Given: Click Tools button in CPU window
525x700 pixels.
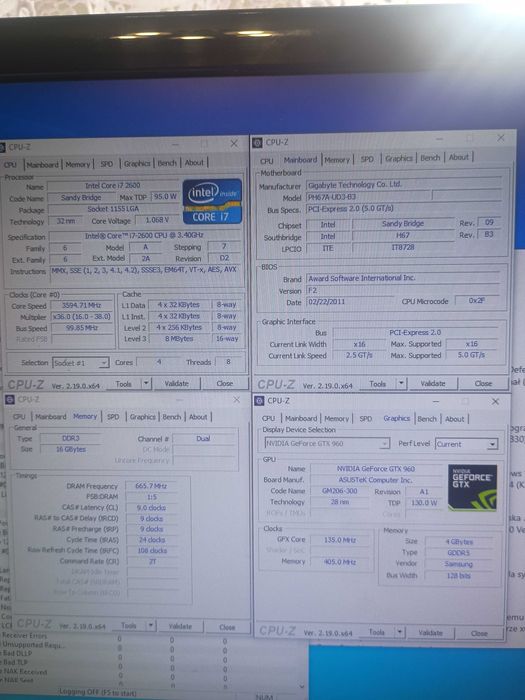Looking at the screenshot, I should [x=124, y=384].
